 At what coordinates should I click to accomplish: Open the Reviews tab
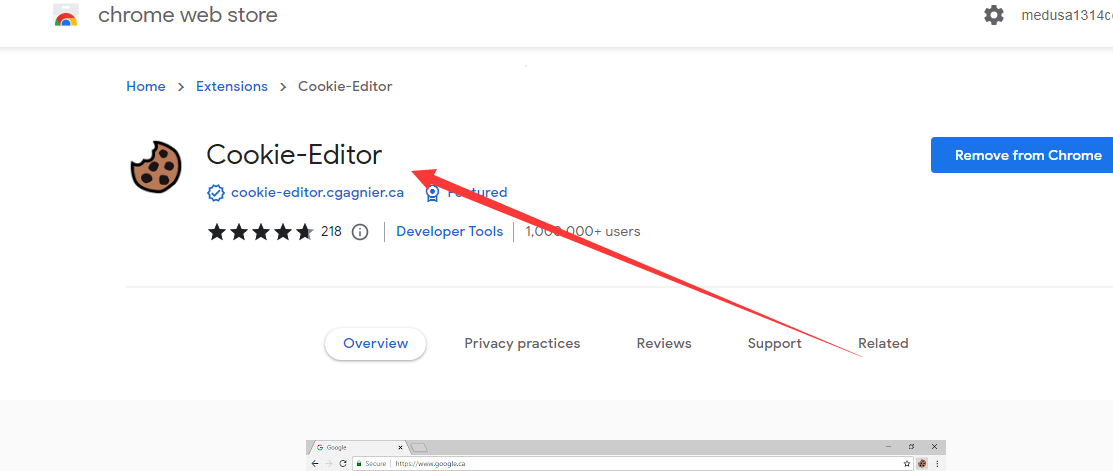[664, 343]
